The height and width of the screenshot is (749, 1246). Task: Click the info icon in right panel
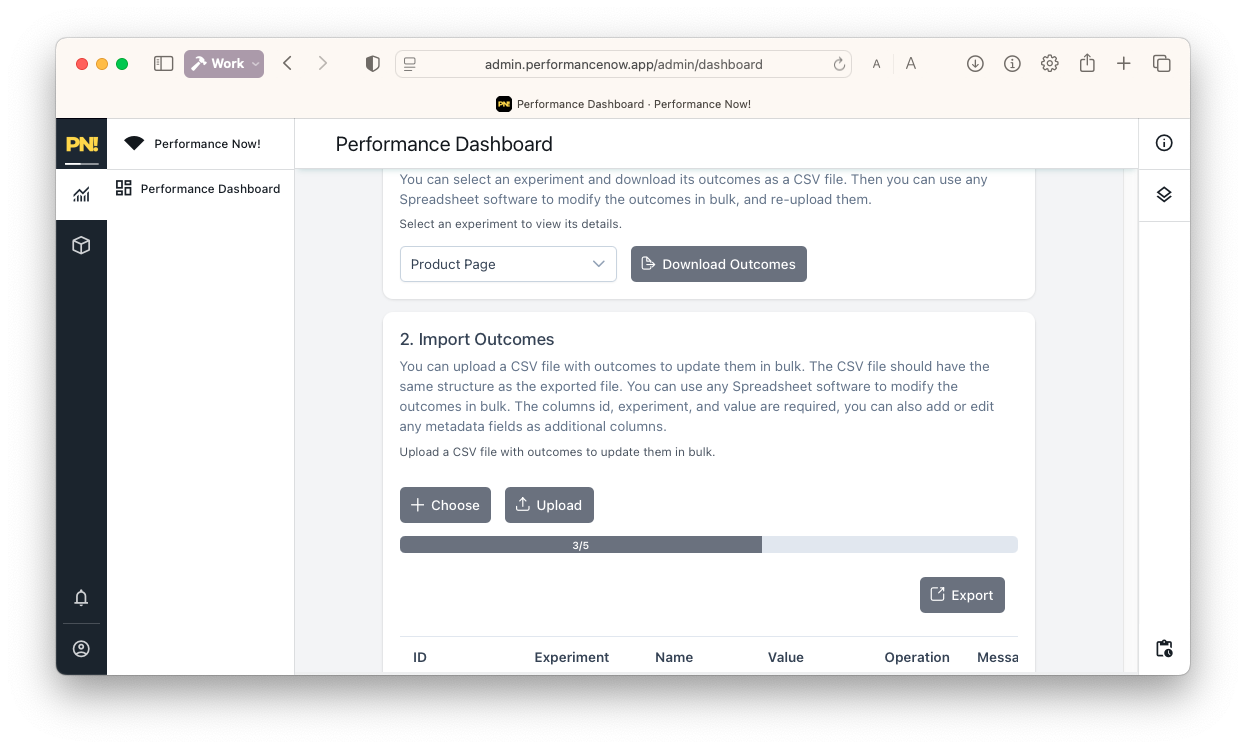pyautogui.click(x=1164, y=143)
